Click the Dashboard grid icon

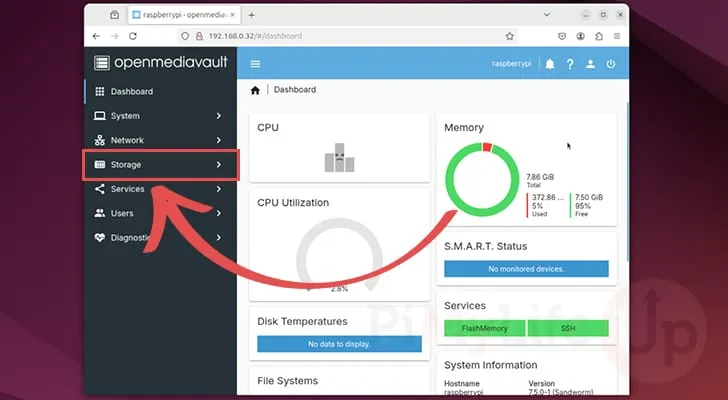100,91
